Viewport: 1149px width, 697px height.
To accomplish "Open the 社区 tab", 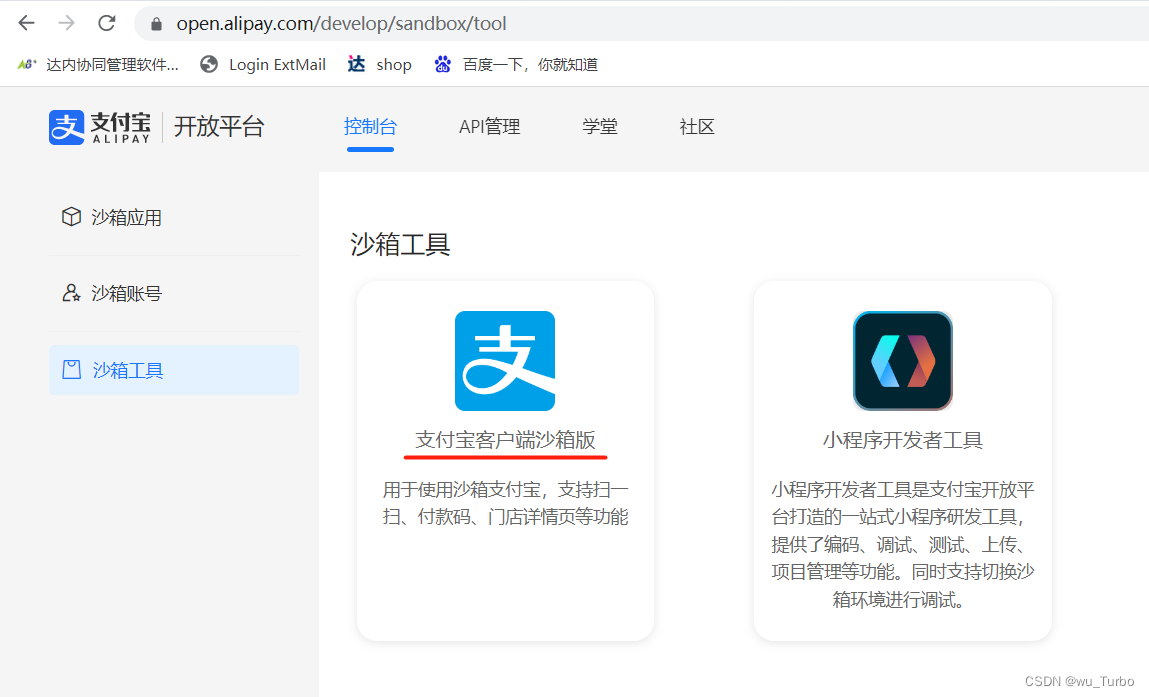I will click(697, 127).
